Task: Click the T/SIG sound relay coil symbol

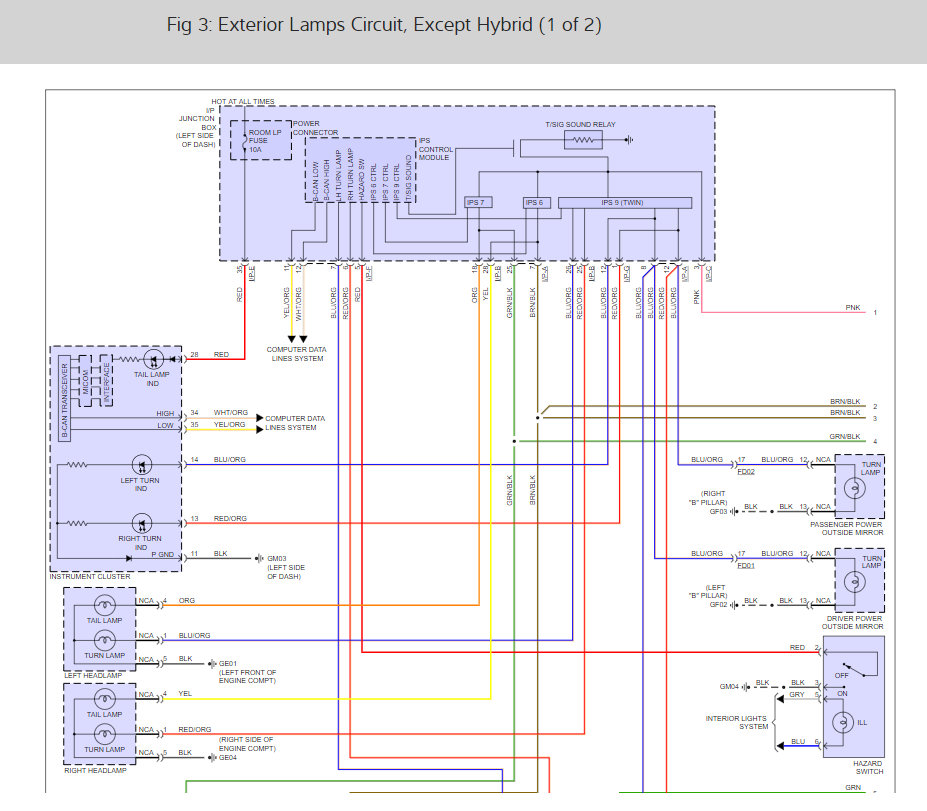Action: (583, 140)
